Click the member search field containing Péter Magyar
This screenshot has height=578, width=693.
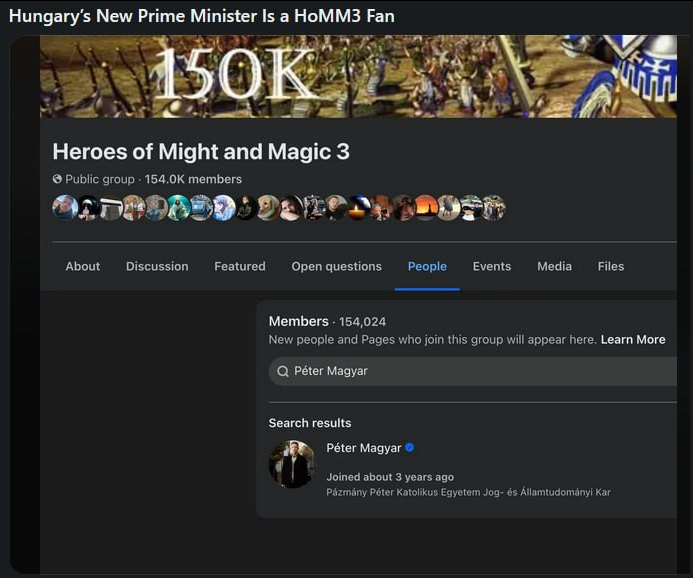tap(472, 371)
